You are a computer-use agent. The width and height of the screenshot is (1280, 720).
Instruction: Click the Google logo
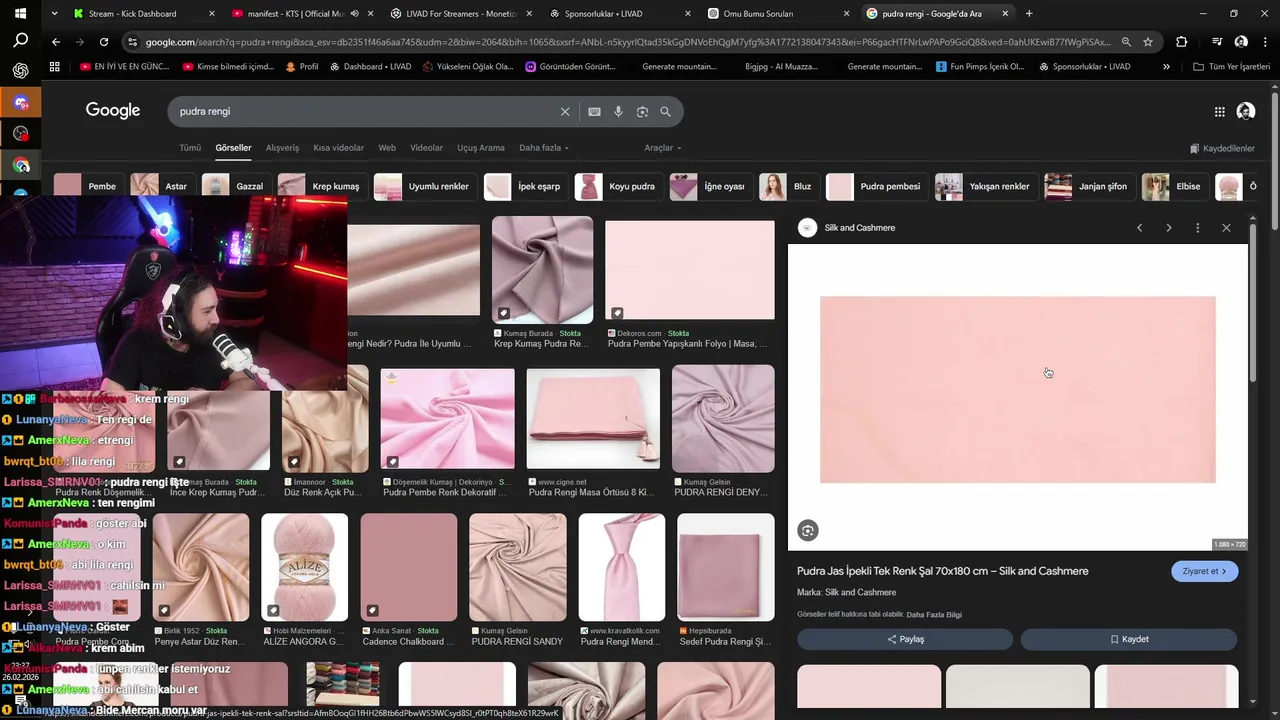pyautogui.click(x=113, y=111)
